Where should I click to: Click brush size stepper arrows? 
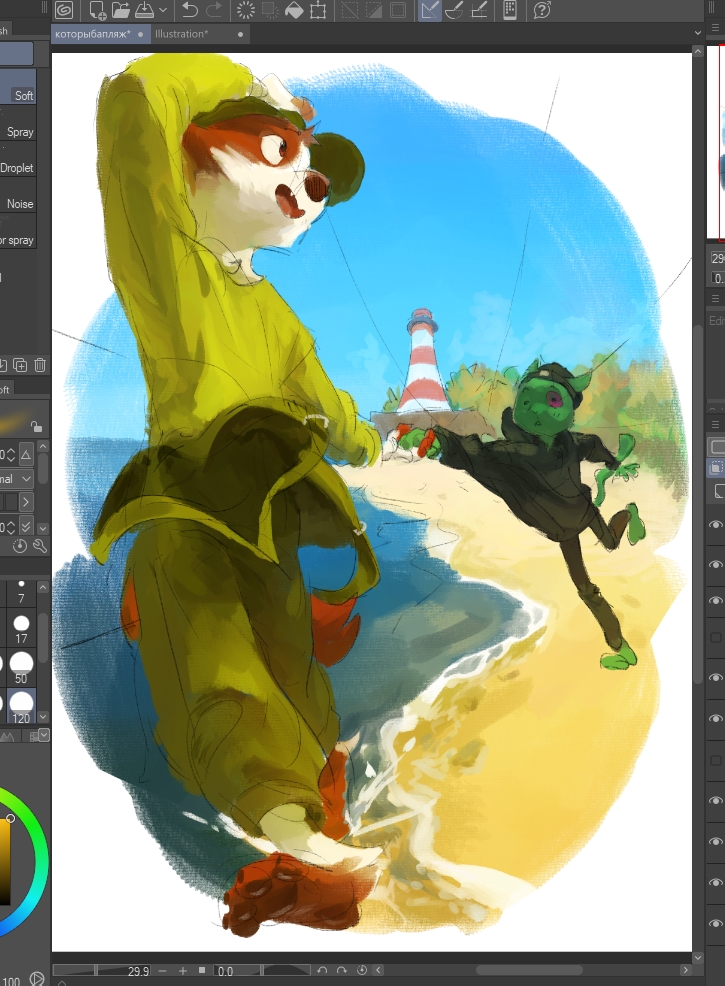click(x=11, y=455)
